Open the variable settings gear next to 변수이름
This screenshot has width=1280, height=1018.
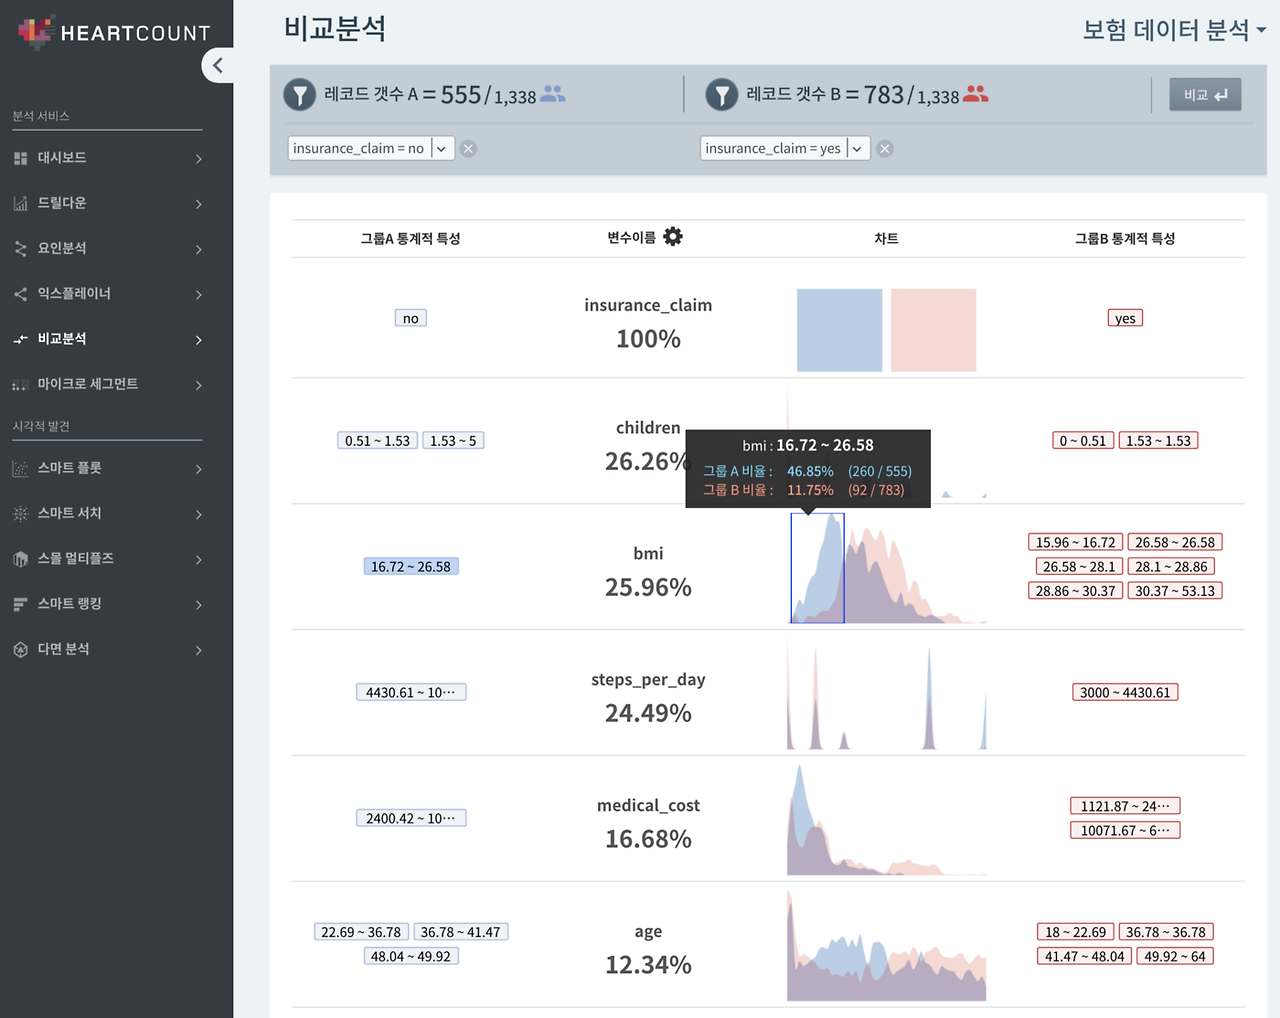click(x=675, y=236)
